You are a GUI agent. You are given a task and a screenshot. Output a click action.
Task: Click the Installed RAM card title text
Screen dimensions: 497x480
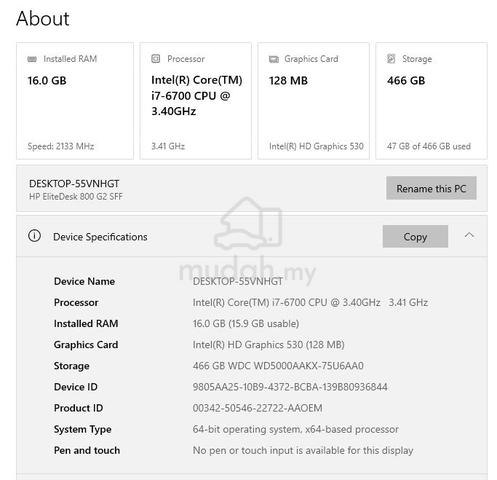pos(70,59)
